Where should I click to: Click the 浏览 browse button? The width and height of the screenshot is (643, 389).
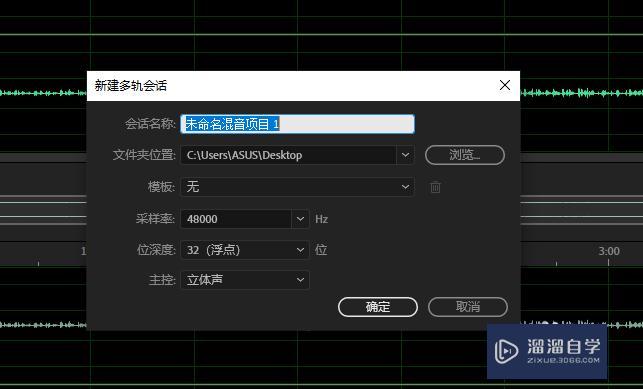465,155
